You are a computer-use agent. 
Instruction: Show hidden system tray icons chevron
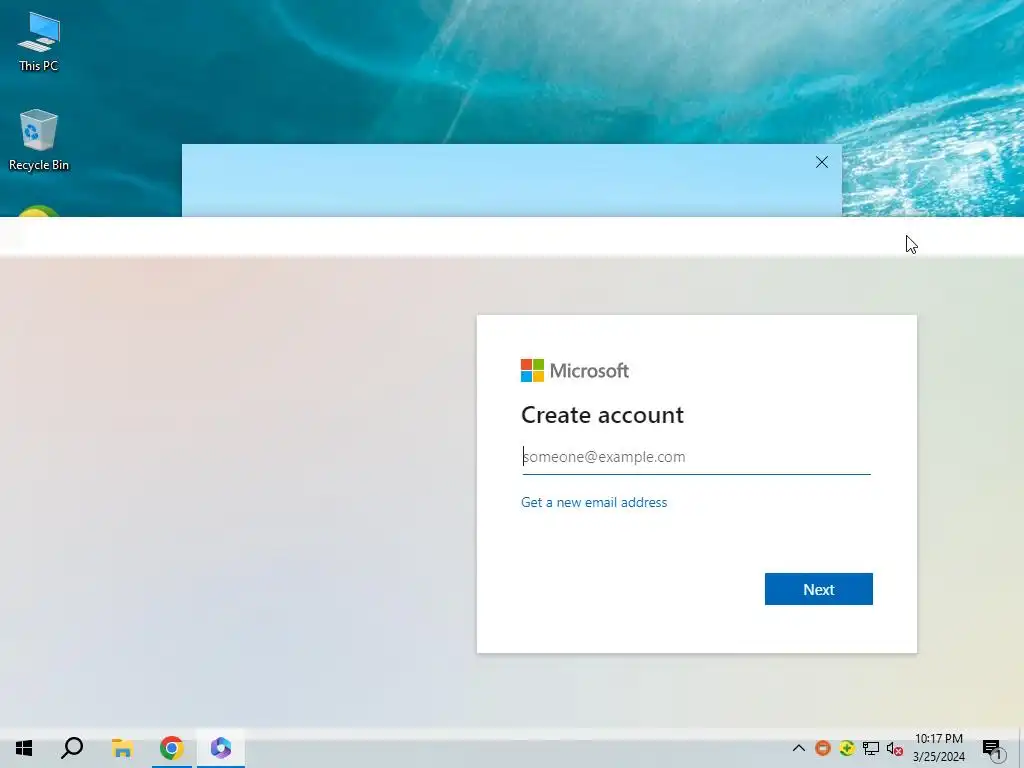798,748
